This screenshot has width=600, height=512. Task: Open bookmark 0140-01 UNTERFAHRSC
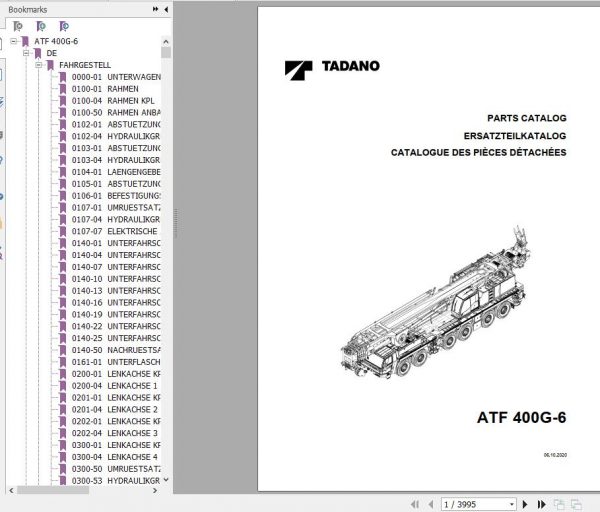point(116,243)
